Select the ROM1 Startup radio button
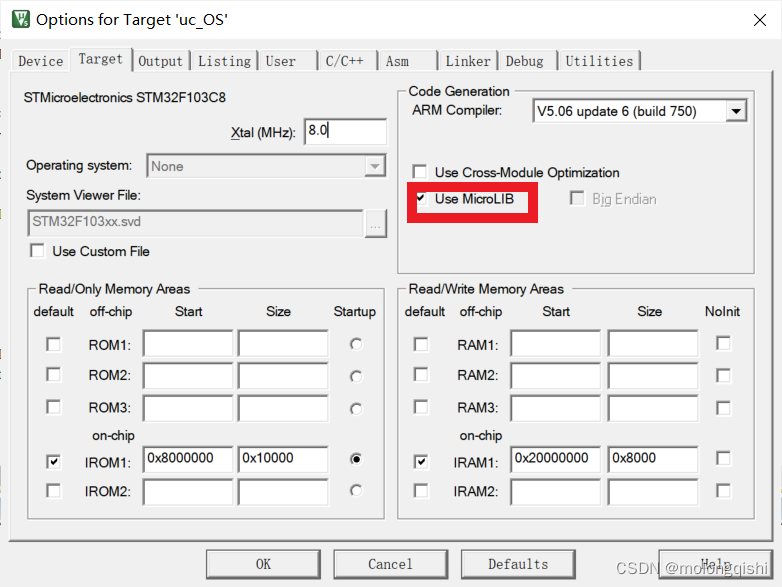782x587 pixels. (356, 344)
